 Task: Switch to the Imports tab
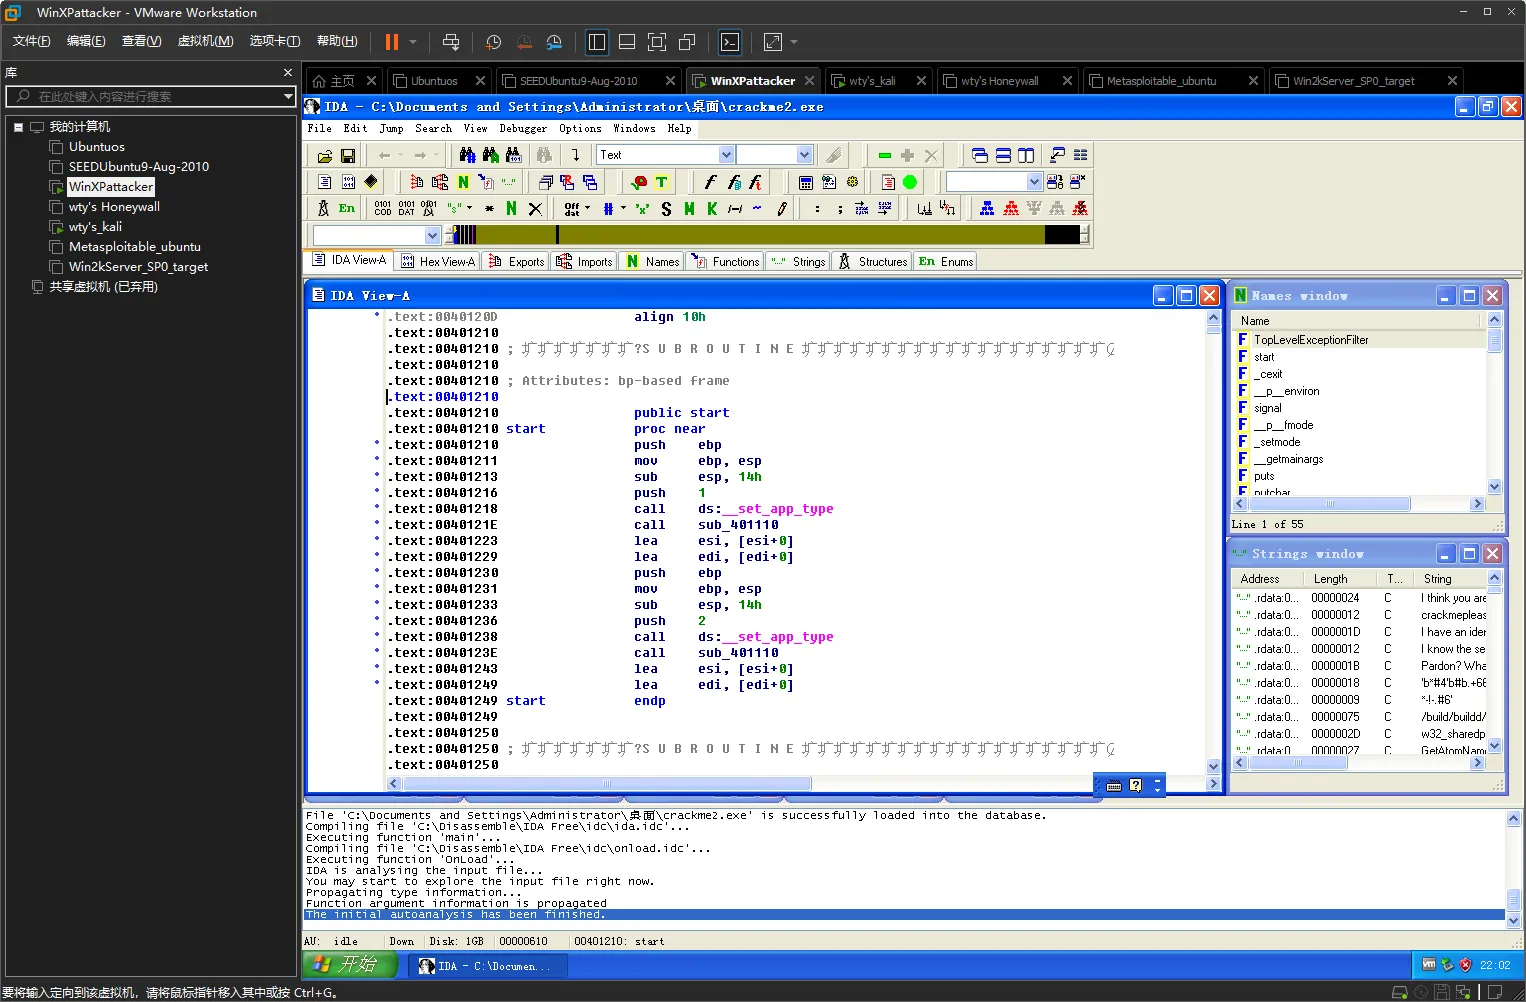tap(584, 261)
